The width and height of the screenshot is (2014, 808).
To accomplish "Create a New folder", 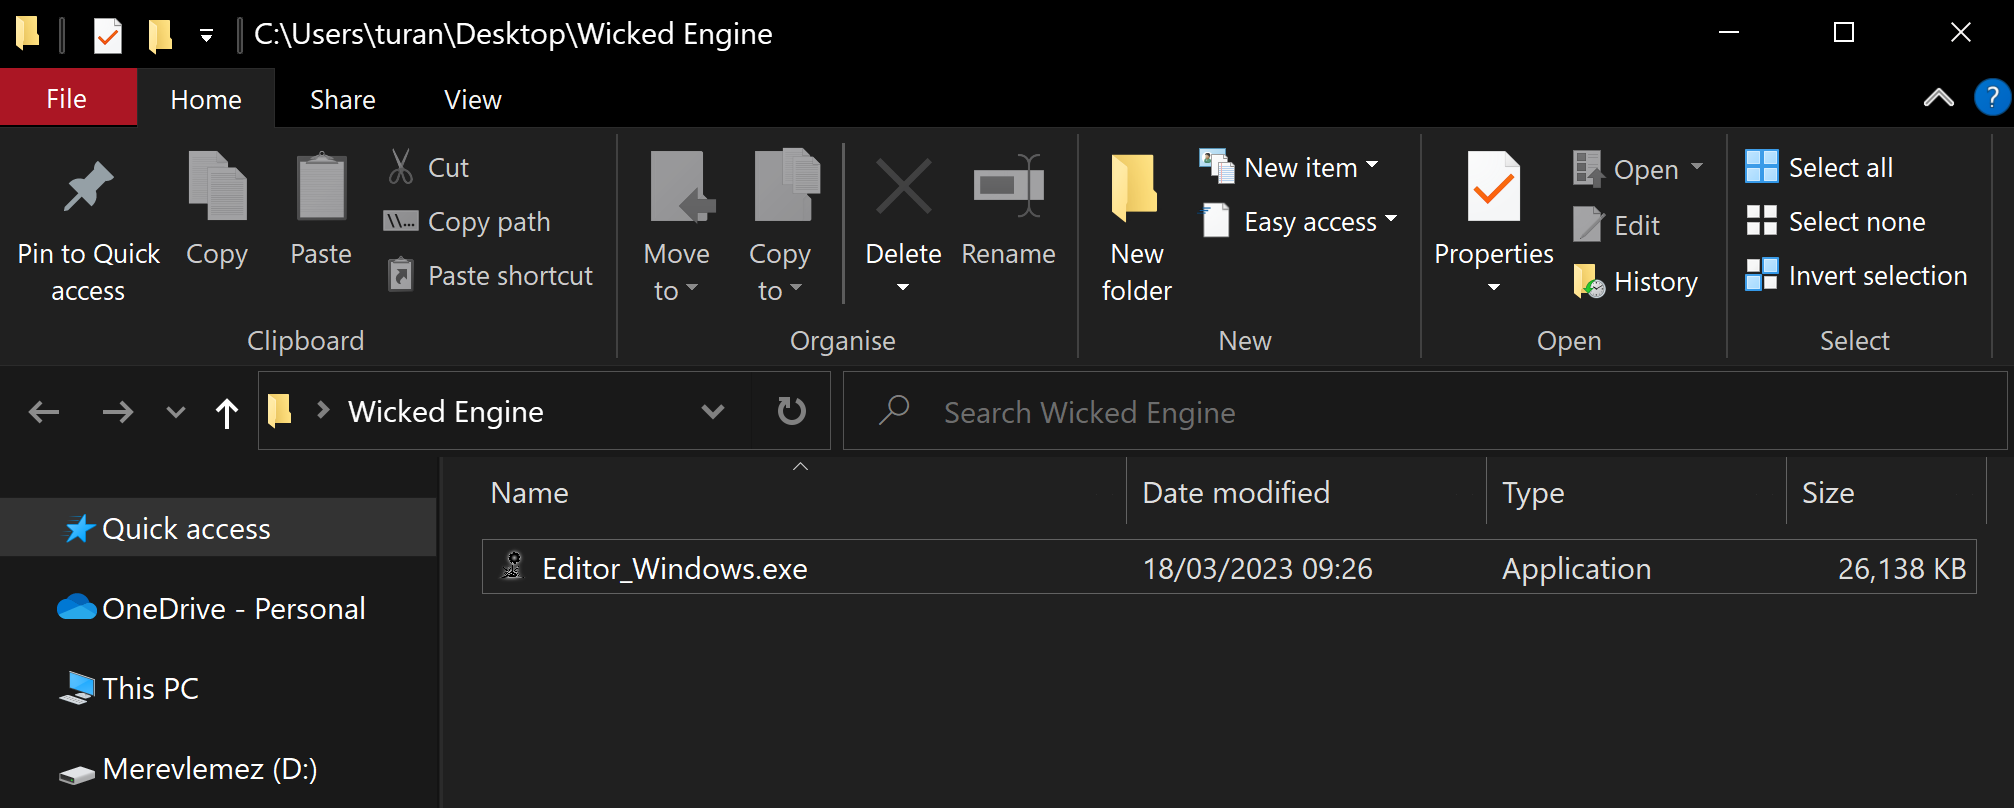I will (1137, 228).
